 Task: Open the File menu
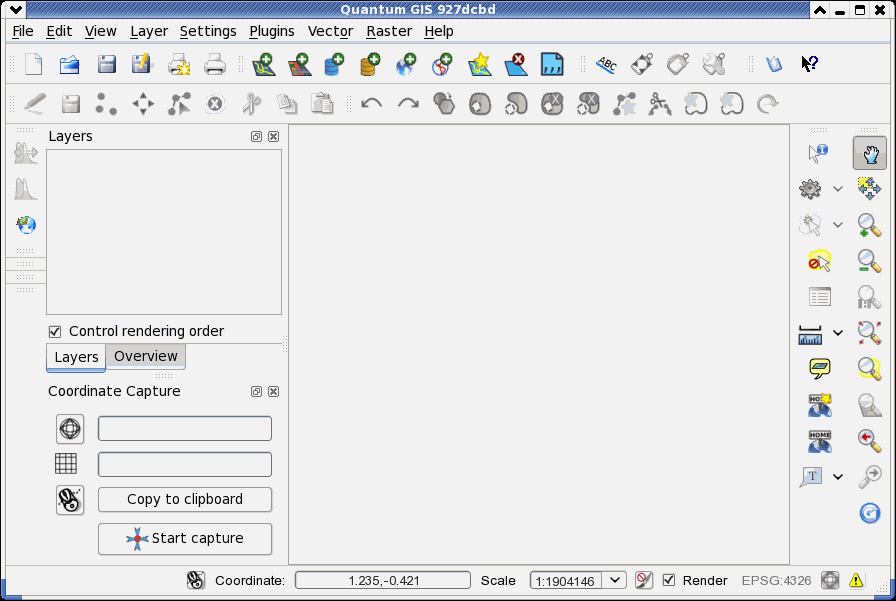click(23, 31)
